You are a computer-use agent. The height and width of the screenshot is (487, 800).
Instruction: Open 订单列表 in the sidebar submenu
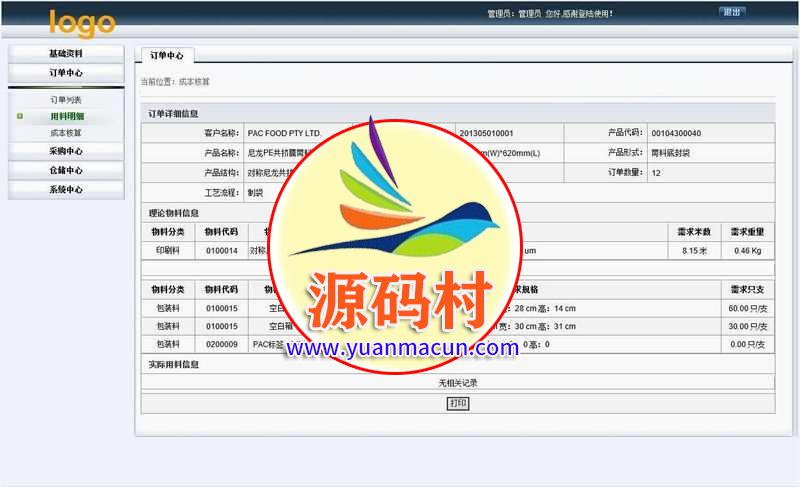[66, 100]
